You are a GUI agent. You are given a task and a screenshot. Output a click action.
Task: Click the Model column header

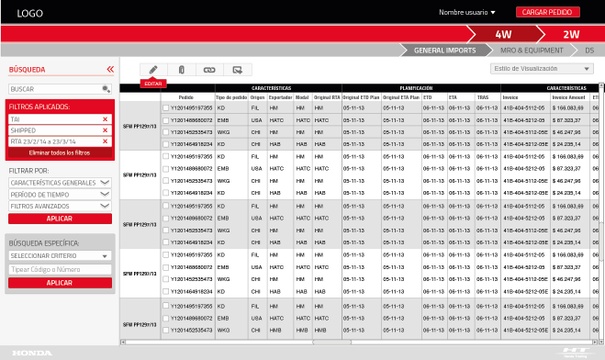(x=302, y=97)
